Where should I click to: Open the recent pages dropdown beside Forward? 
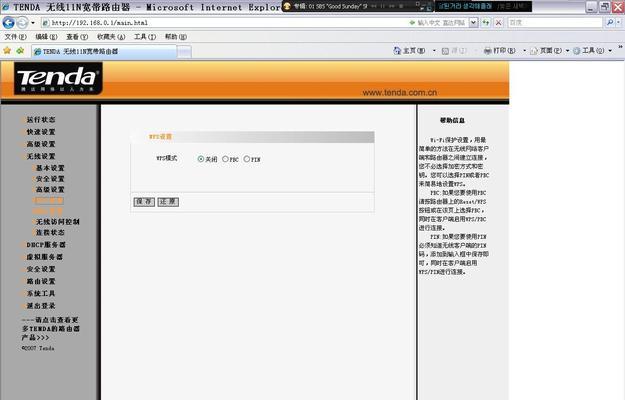coord(33,23)
